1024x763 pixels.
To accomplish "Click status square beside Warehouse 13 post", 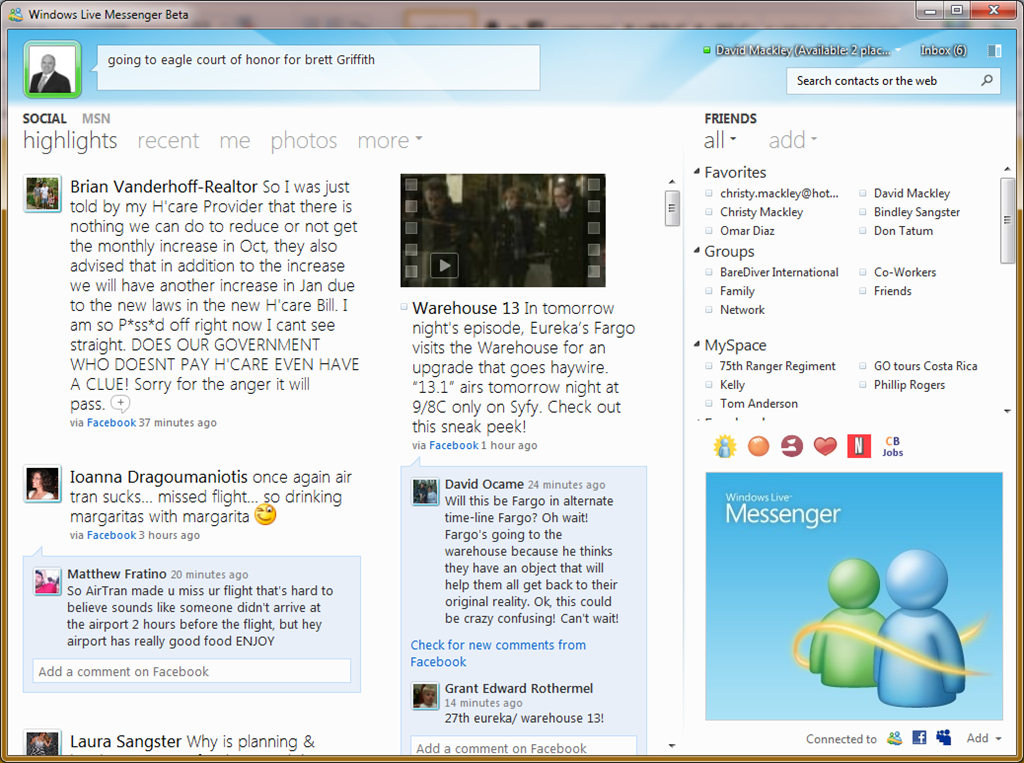I will point(404,307).
